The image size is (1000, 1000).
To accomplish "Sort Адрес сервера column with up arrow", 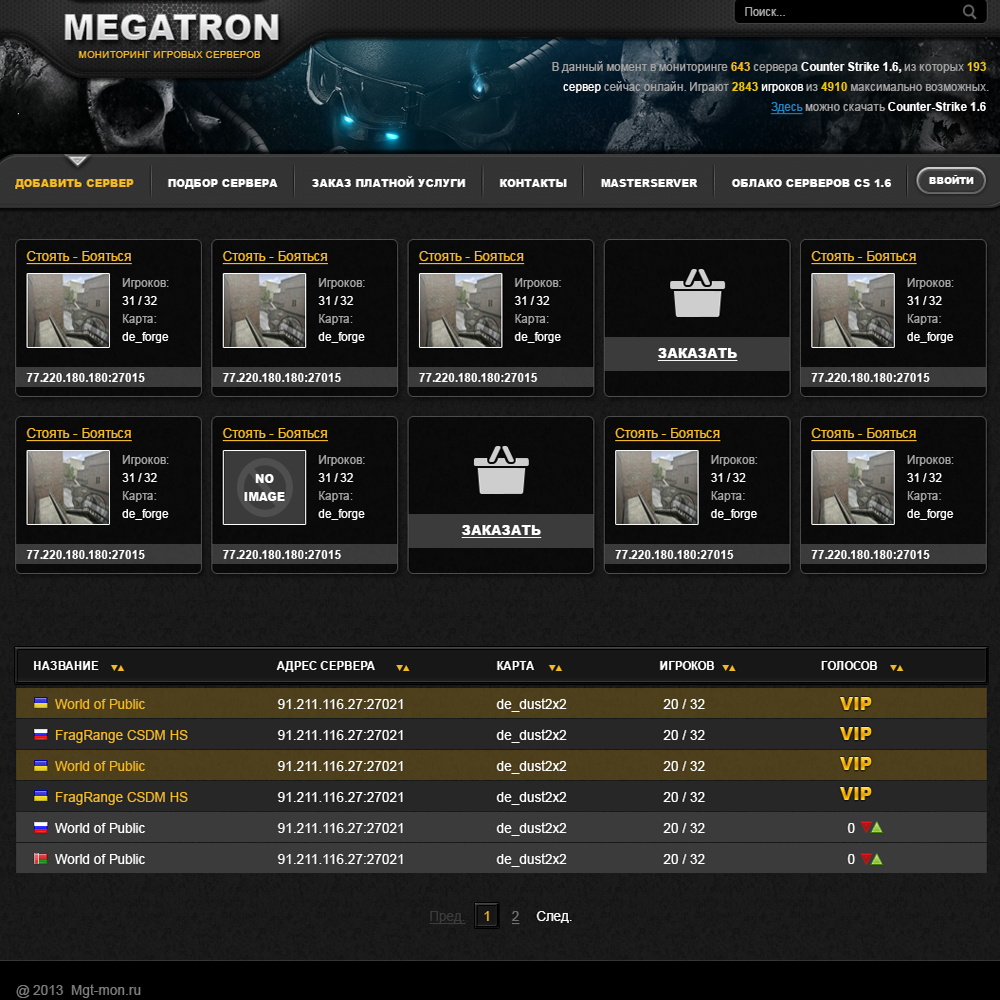I will pyautogui.click(x=406, y=668).
